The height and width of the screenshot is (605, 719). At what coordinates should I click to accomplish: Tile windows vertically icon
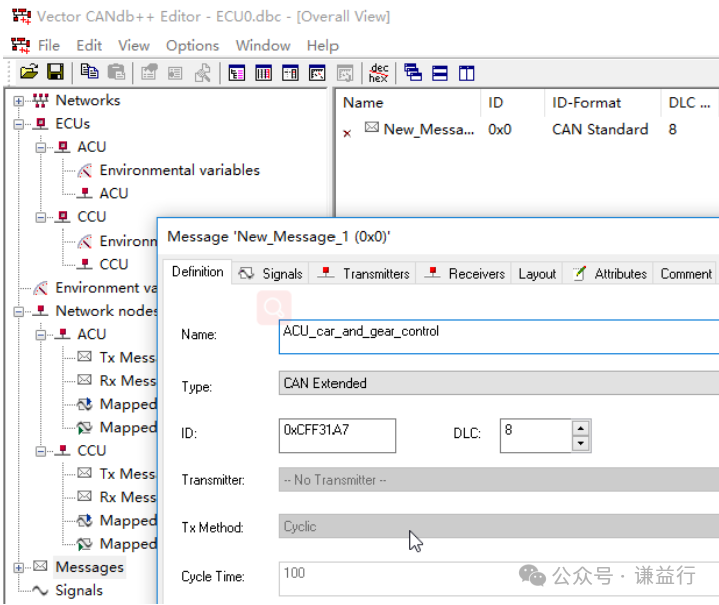[x=466, y=73]
